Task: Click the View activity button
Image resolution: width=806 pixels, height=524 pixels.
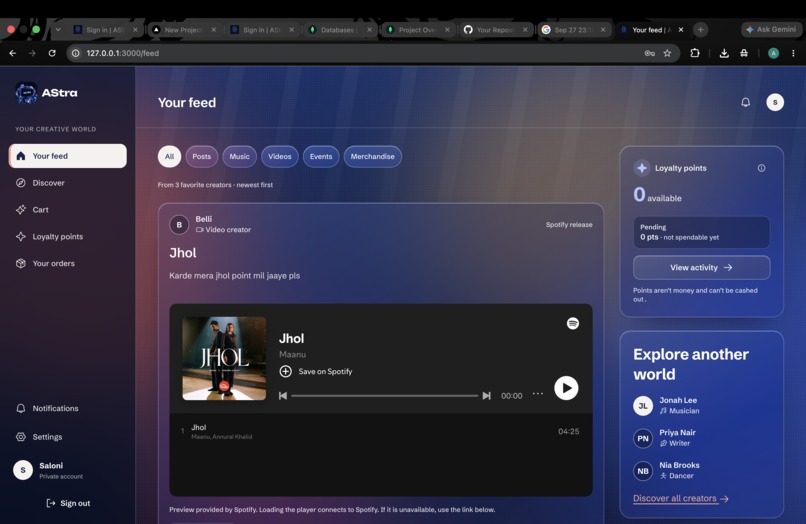Action: pos(701,267)
